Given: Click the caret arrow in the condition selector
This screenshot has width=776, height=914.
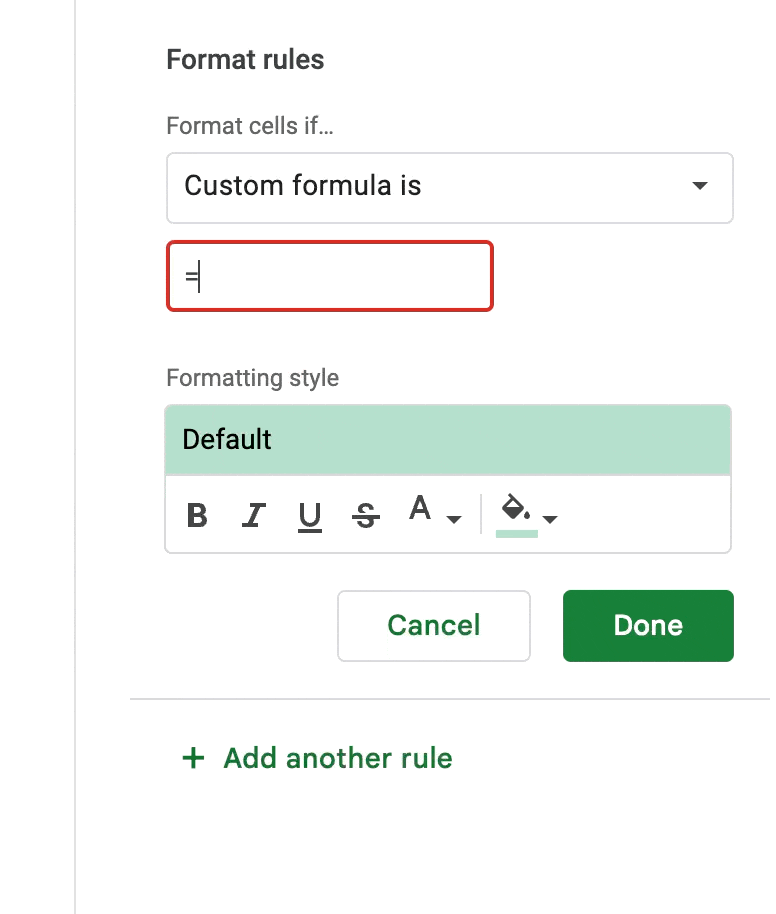Looking at the screenshot, I should (x=700, y=187).
